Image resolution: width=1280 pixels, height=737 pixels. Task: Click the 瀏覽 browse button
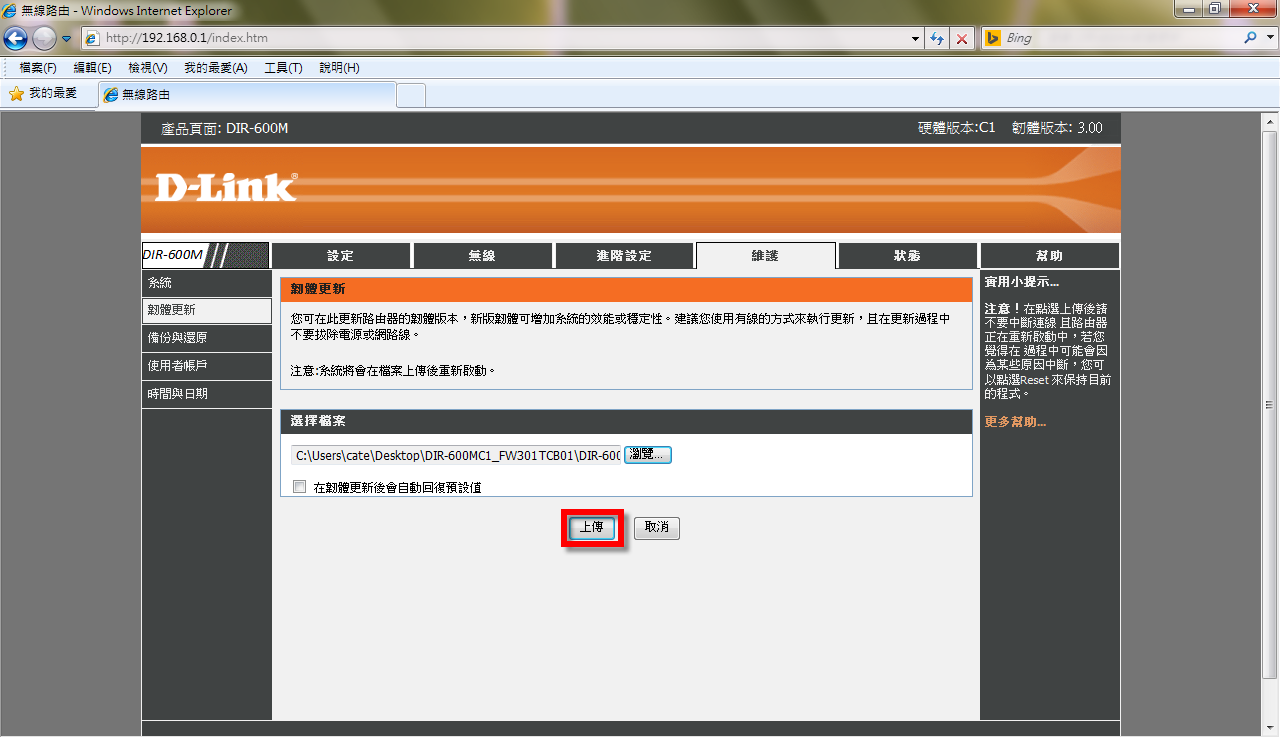648,455
